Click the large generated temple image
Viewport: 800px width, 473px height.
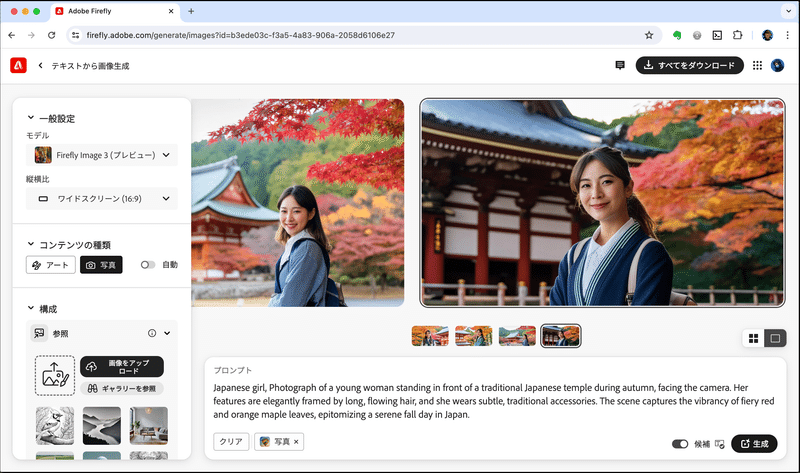602,203
